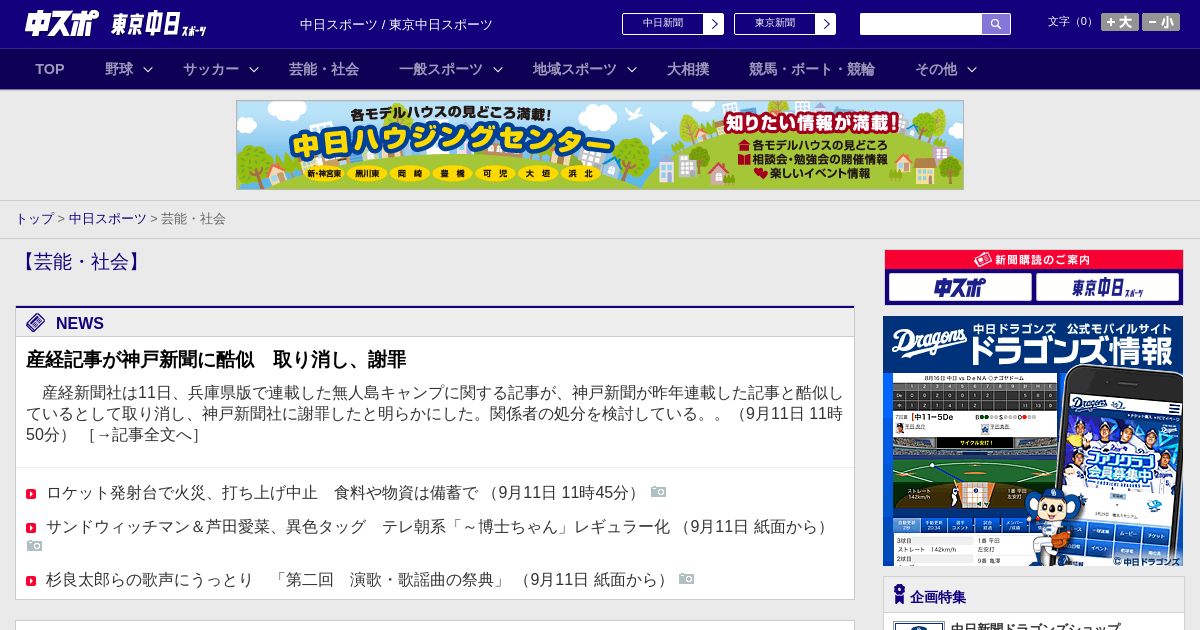The height and width of the screenshot is (630, 1200).
Task: Click the camera icon under サンドウィッチマン article
Action: (34, 546)
